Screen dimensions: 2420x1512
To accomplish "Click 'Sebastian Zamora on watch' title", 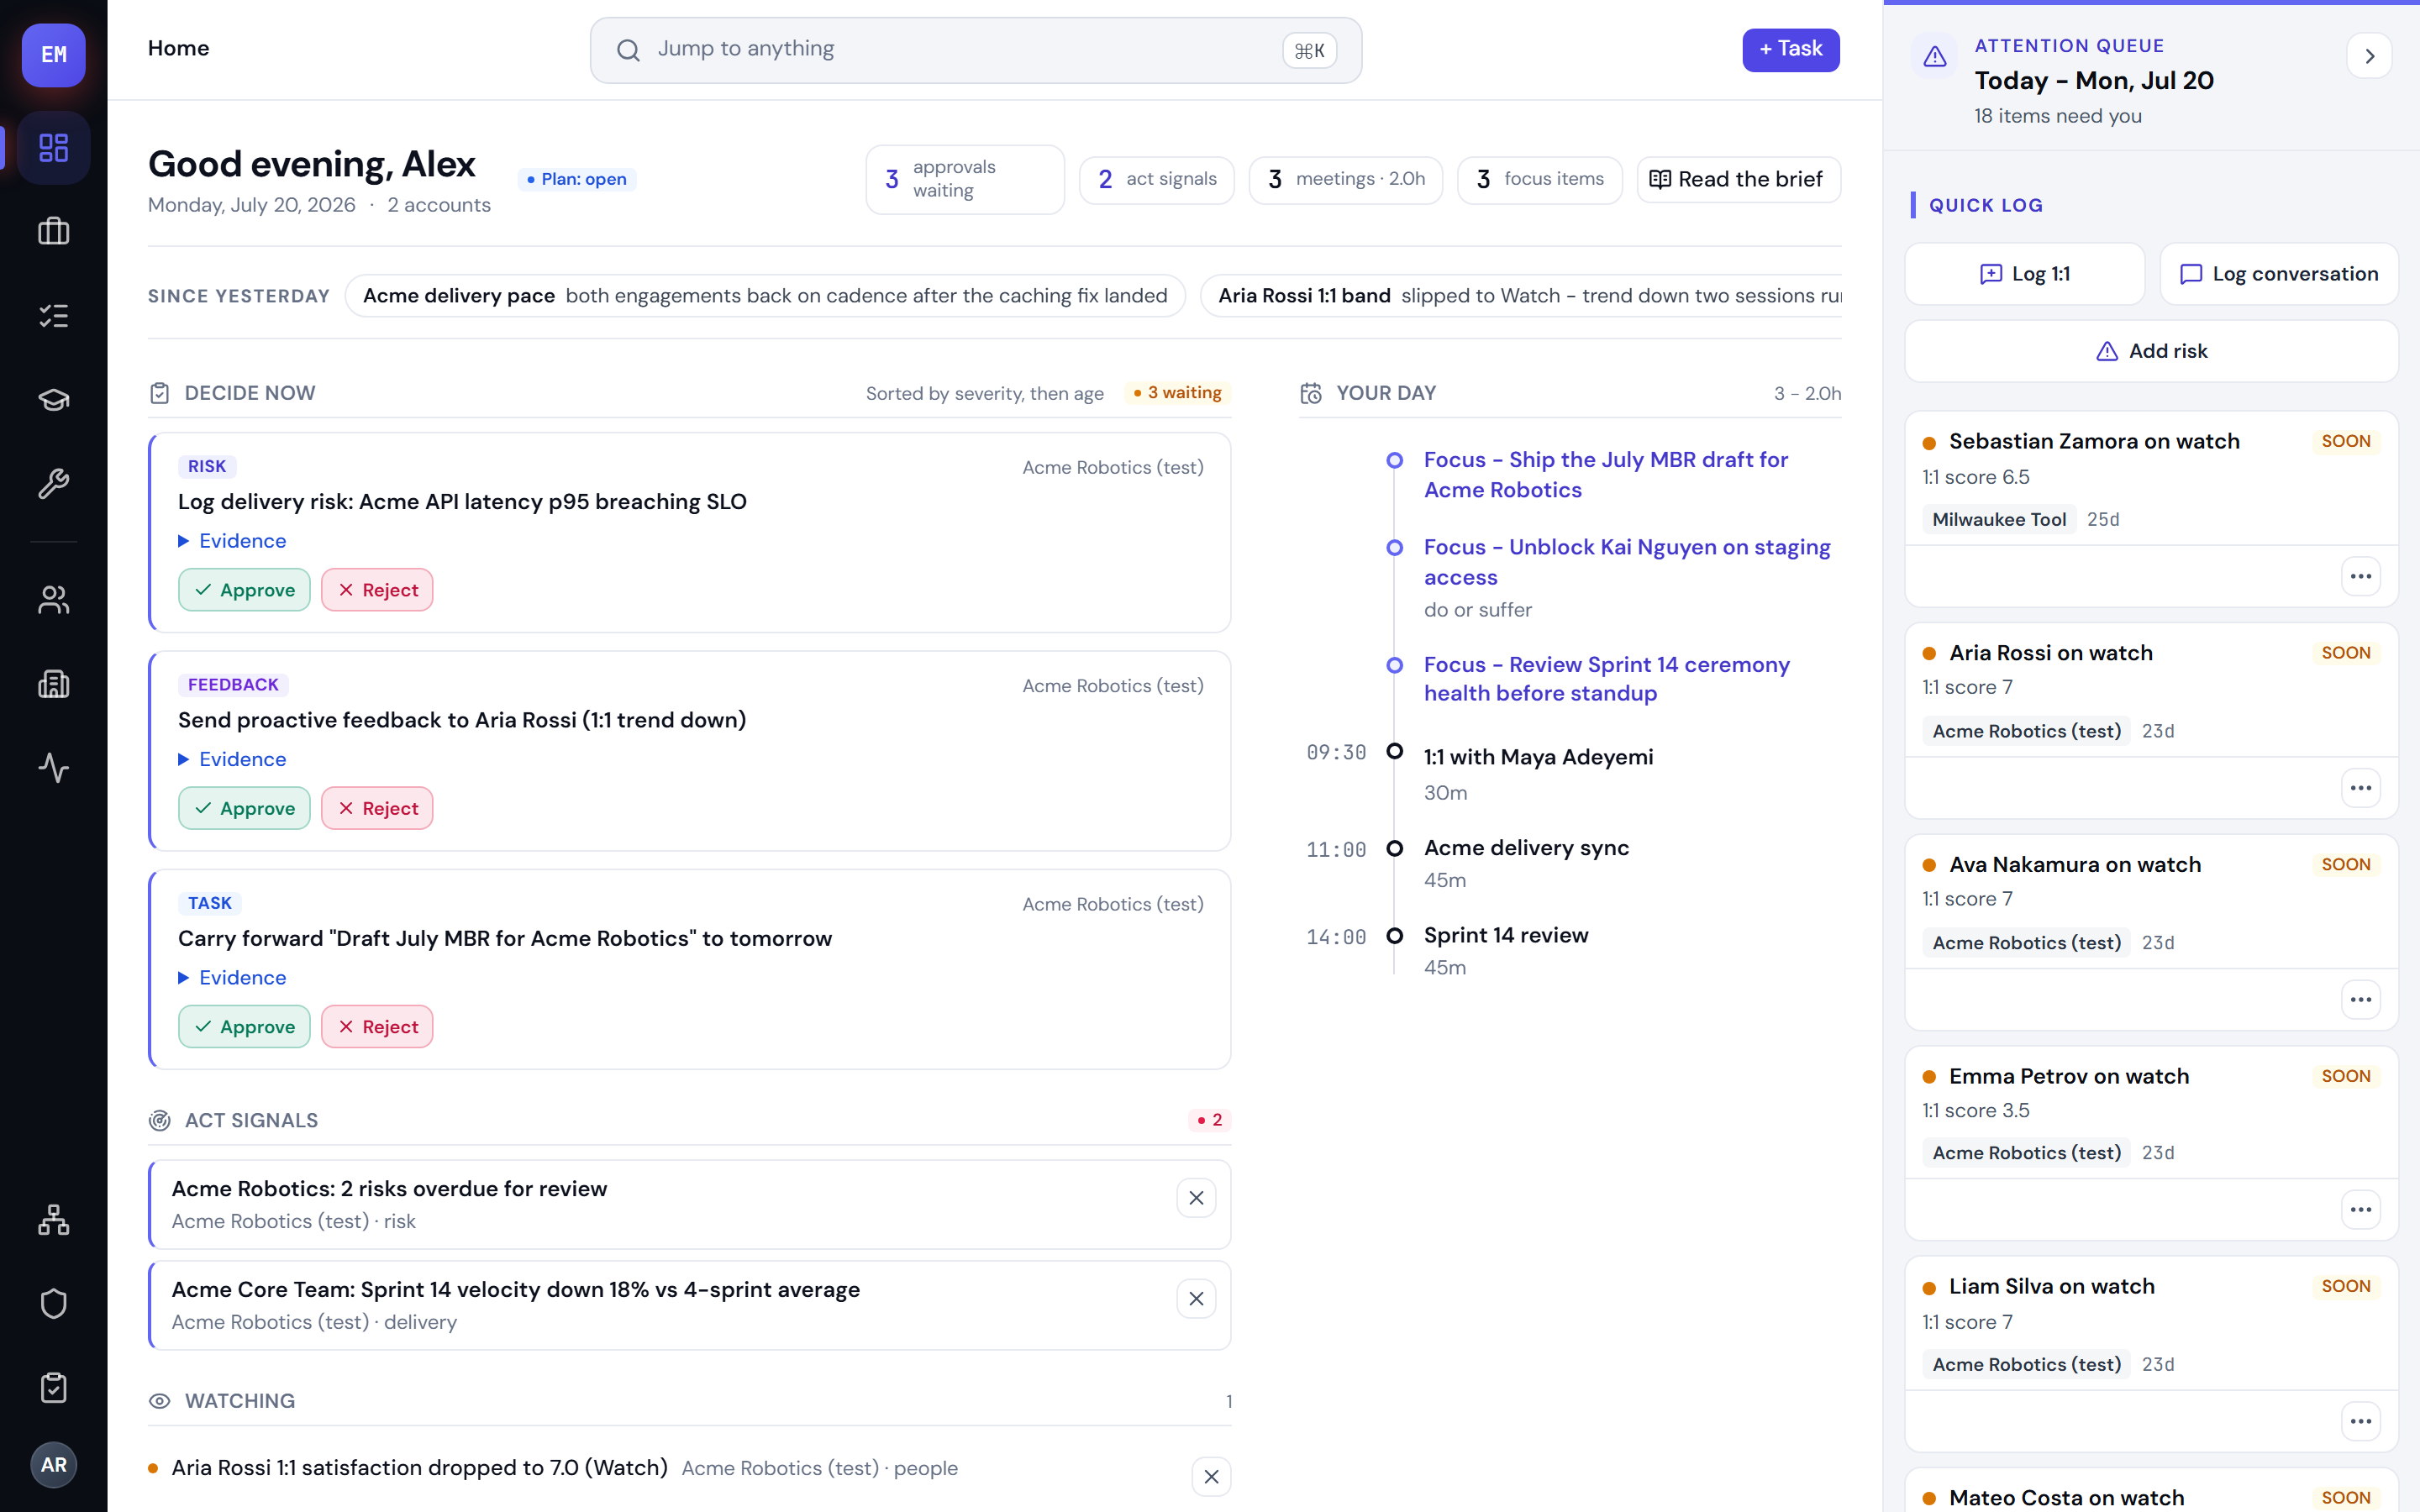I will [2094, 441].
